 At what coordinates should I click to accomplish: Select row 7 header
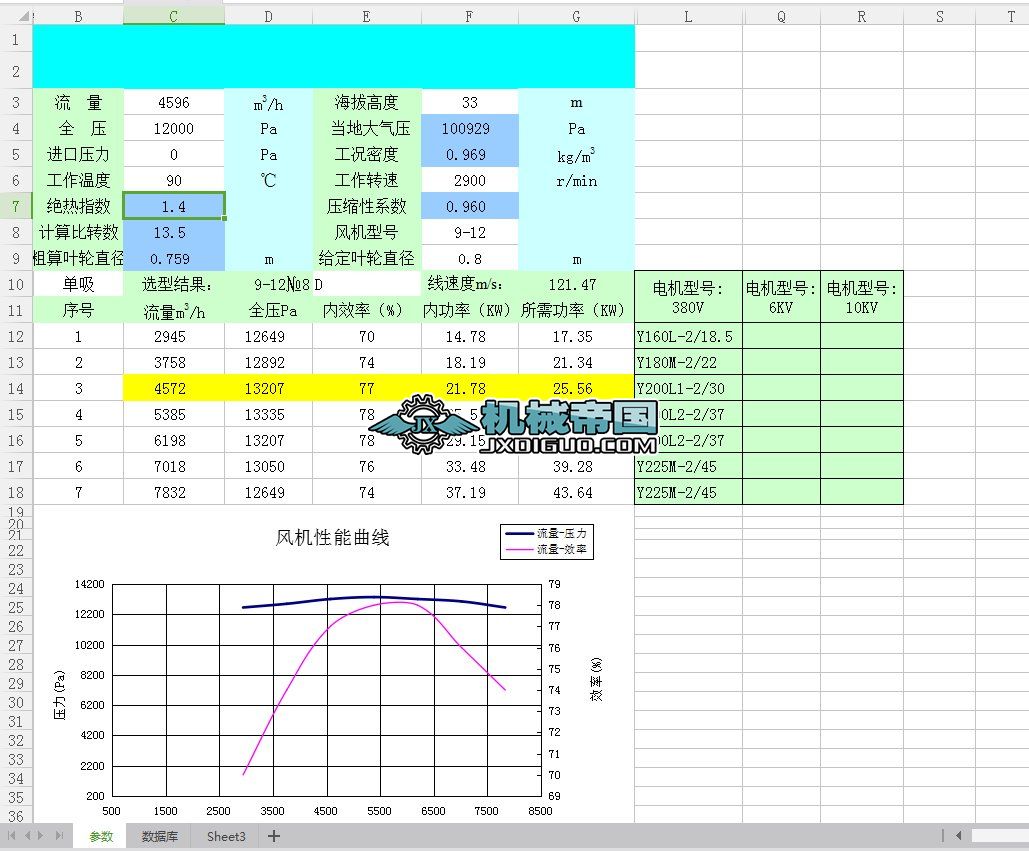16,207
